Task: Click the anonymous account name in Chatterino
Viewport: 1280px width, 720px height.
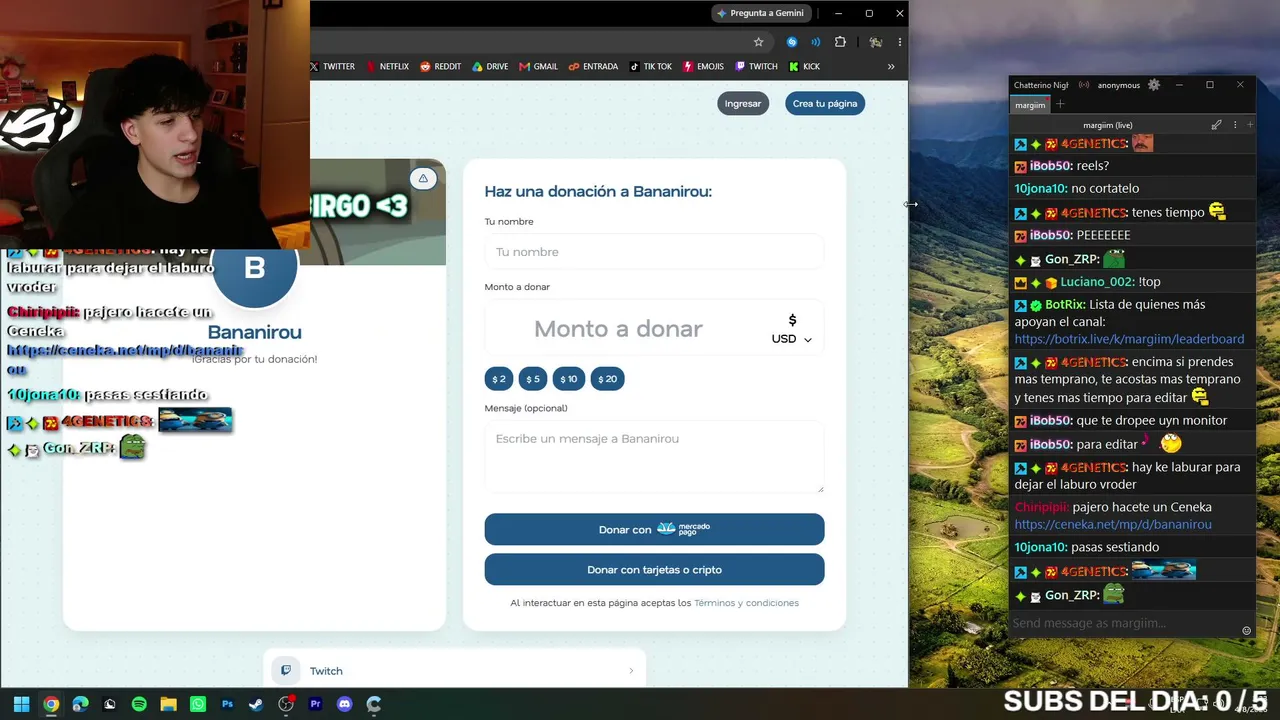Action: 1118,85
